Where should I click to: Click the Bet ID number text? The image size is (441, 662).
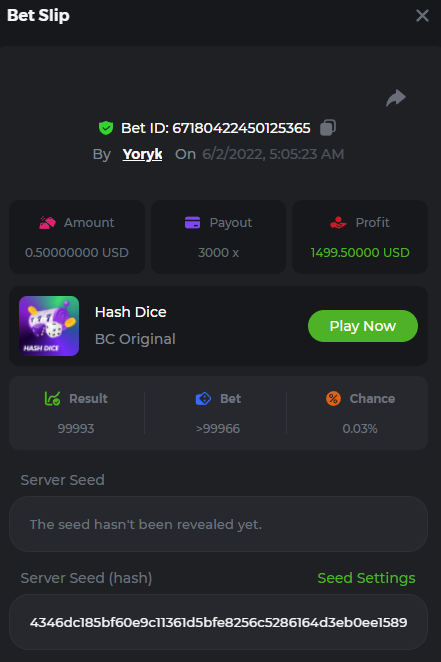pos(241,128)
